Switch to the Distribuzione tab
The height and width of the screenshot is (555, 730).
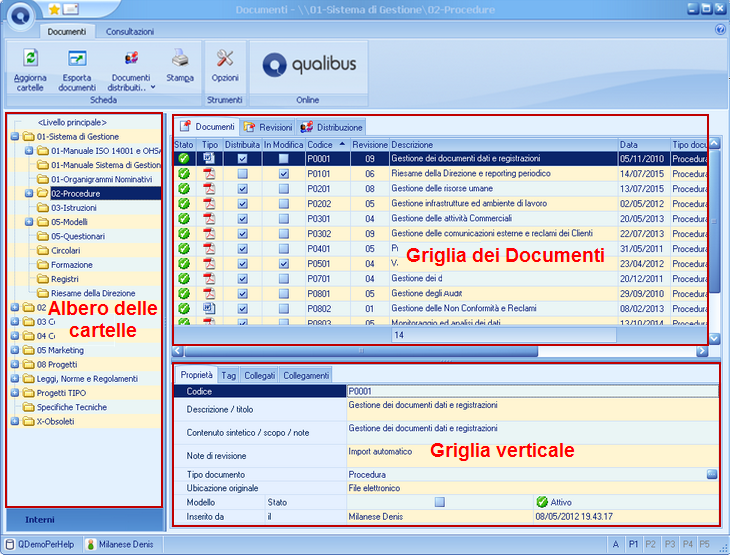[331, 127]
